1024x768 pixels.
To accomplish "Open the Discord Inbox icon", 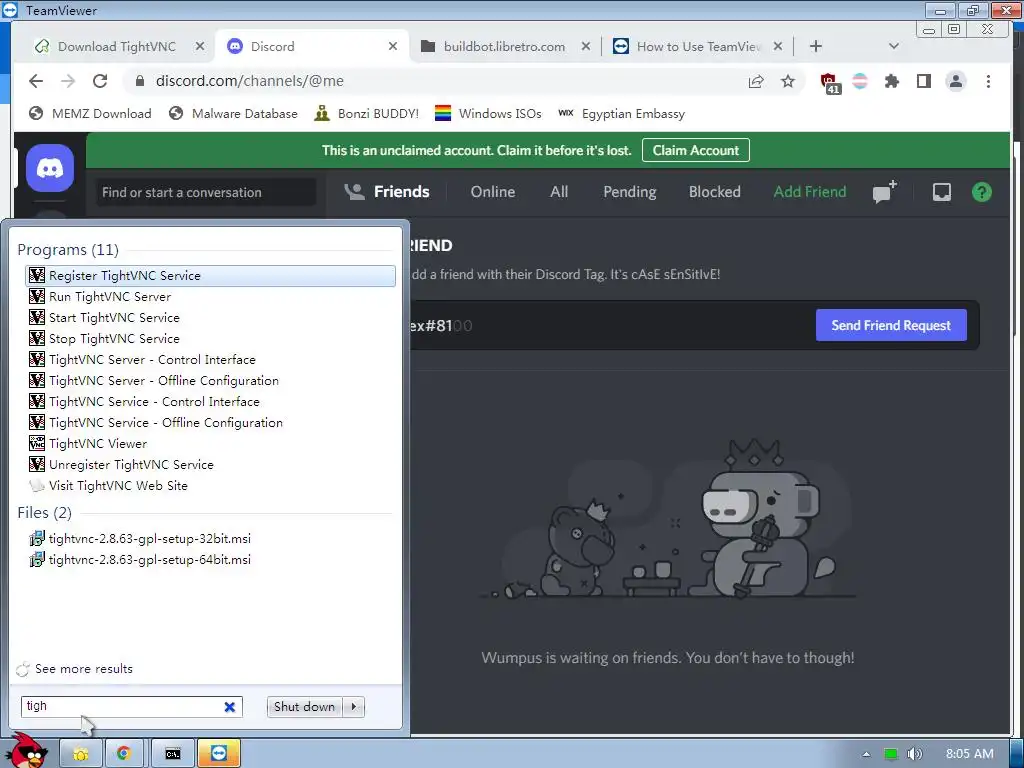I will pos(941,192).
